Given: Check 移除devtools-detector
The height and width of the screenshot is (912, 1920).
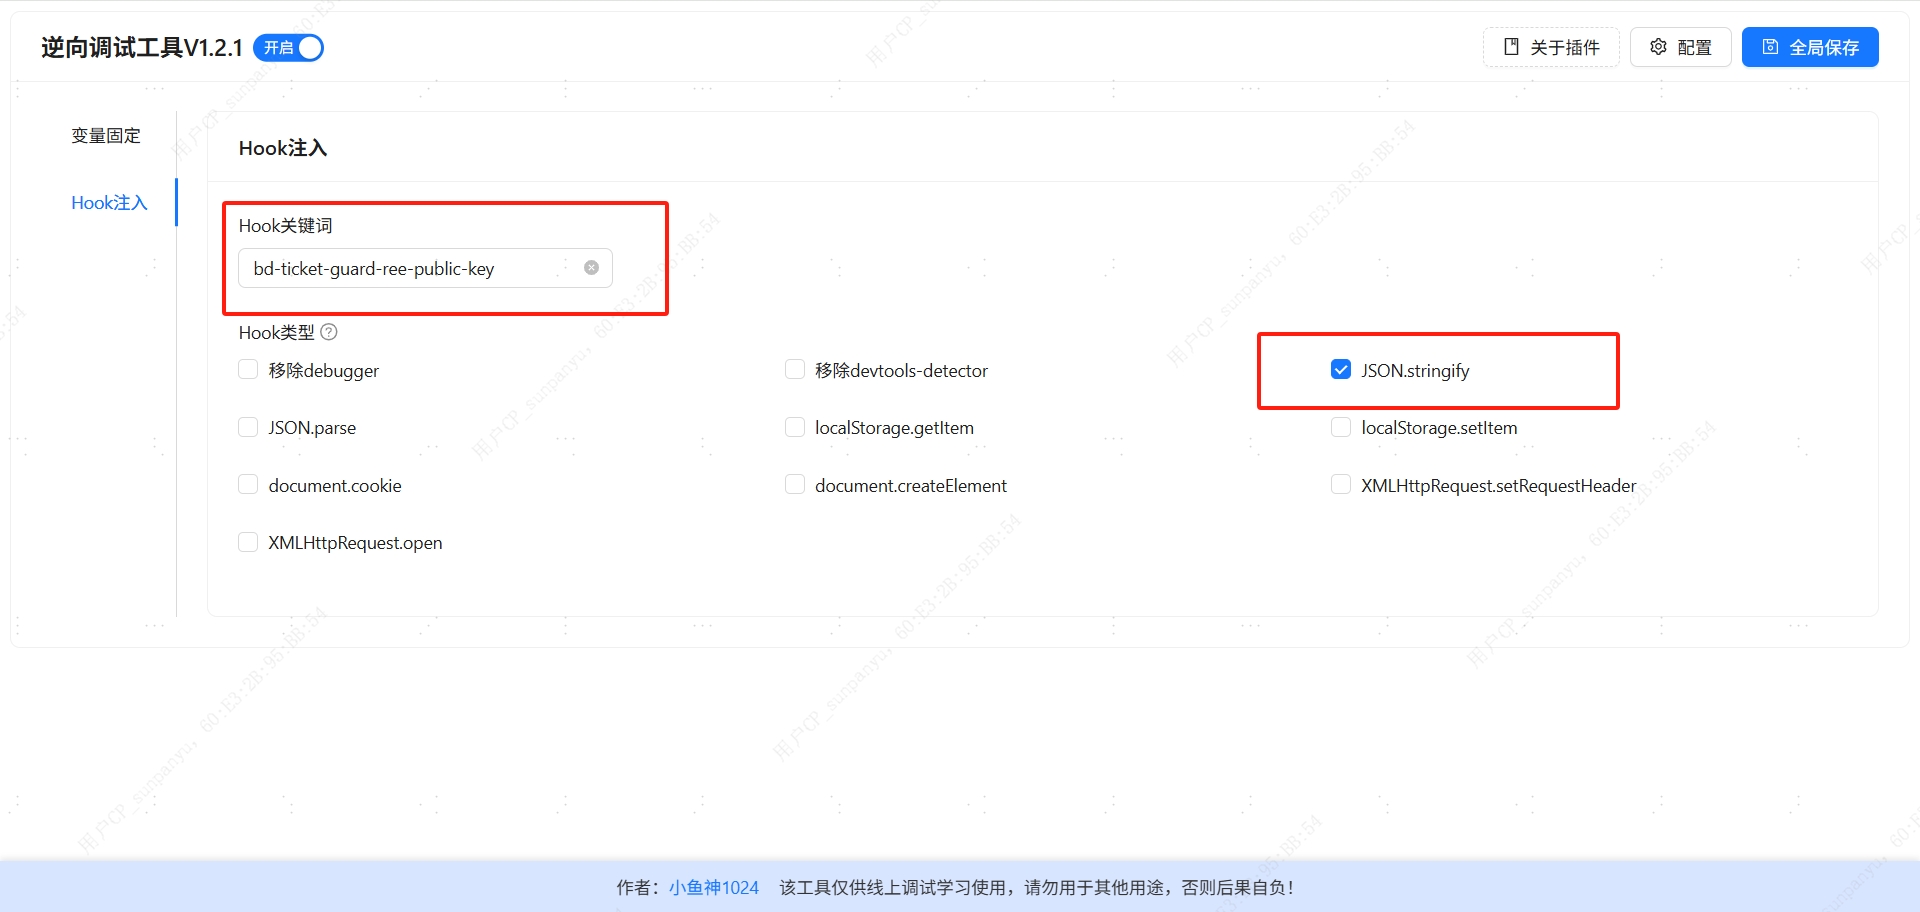Looking at the screenshot, I should click(x=795, y=369).
